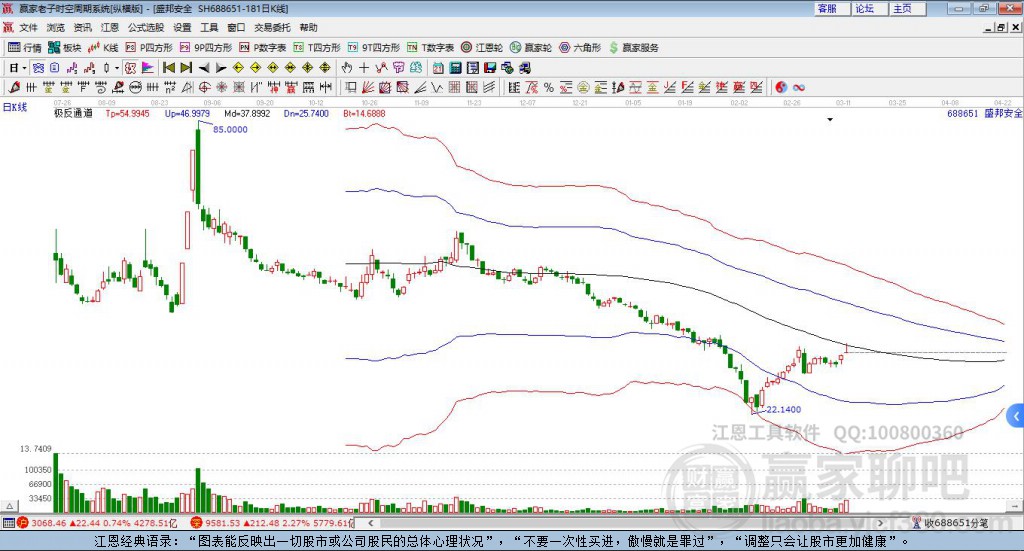Open 赢家服务 with the dollar icon
This screenshot has height=551, width=1024.
(634, 48)
